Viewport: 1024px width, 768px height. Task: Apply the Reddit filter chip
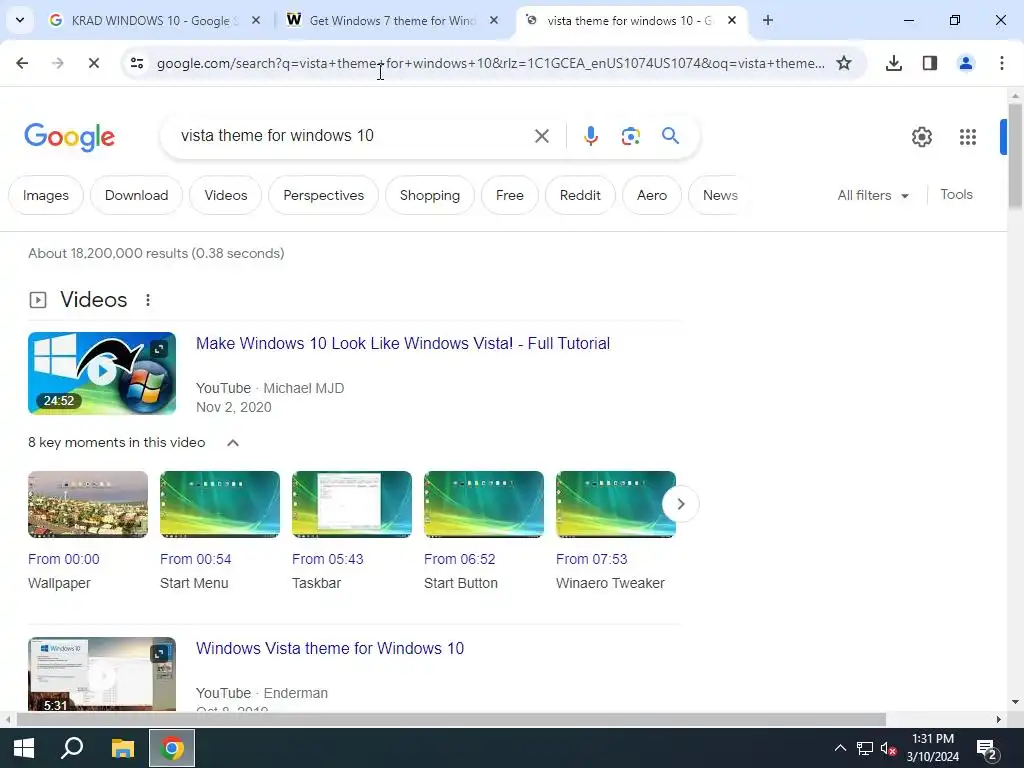click(580, 195)
